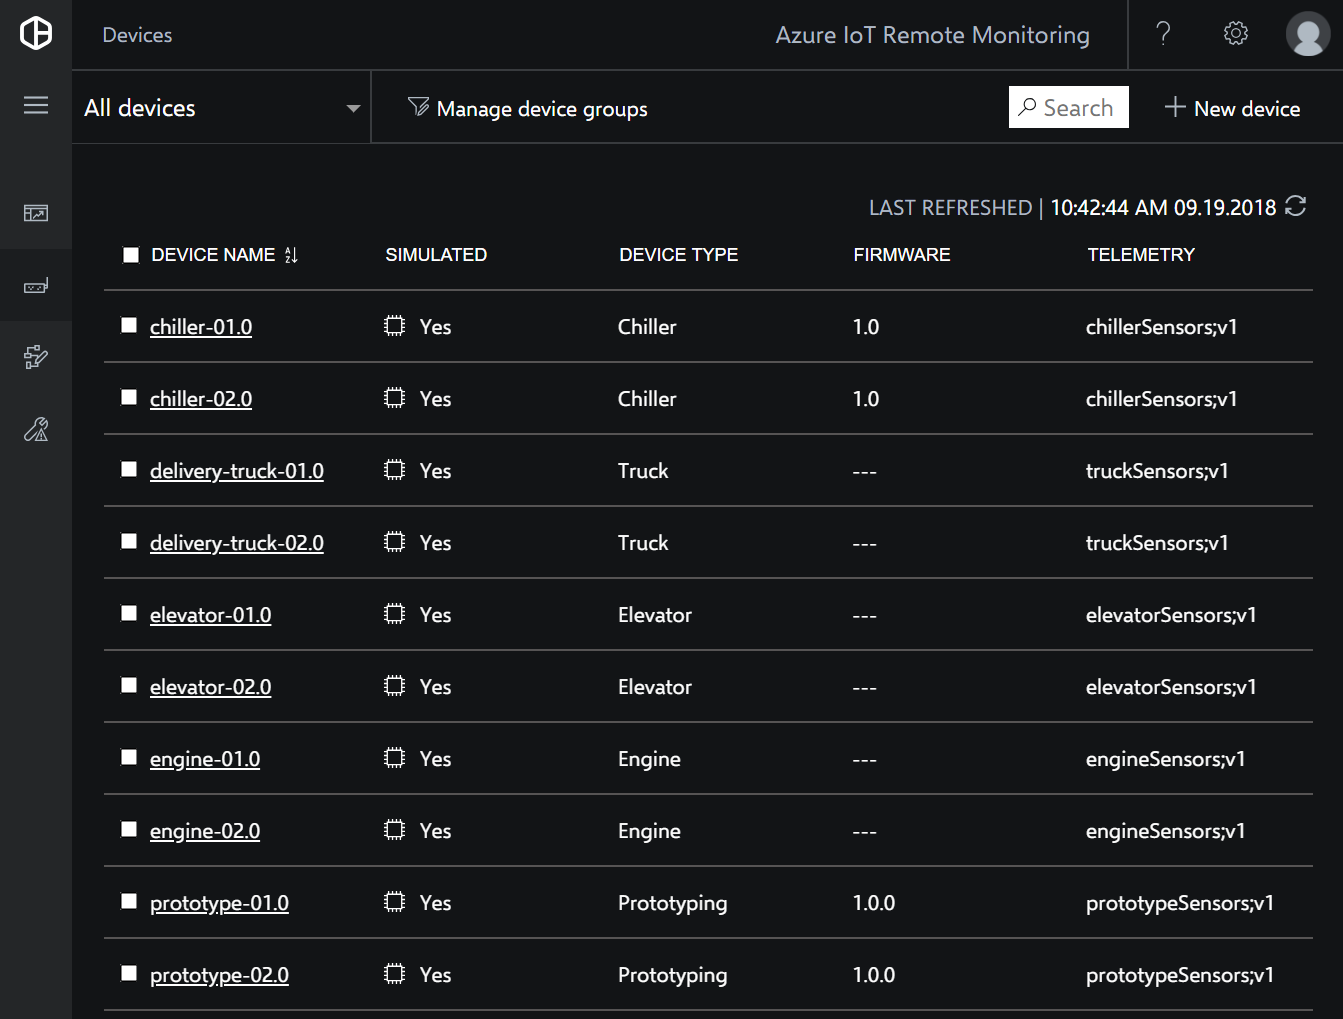The image size is (1343, 1019).
Task: Click the Azure IoT logo icon
Action: pyautogui.click(x=36, y=33)
